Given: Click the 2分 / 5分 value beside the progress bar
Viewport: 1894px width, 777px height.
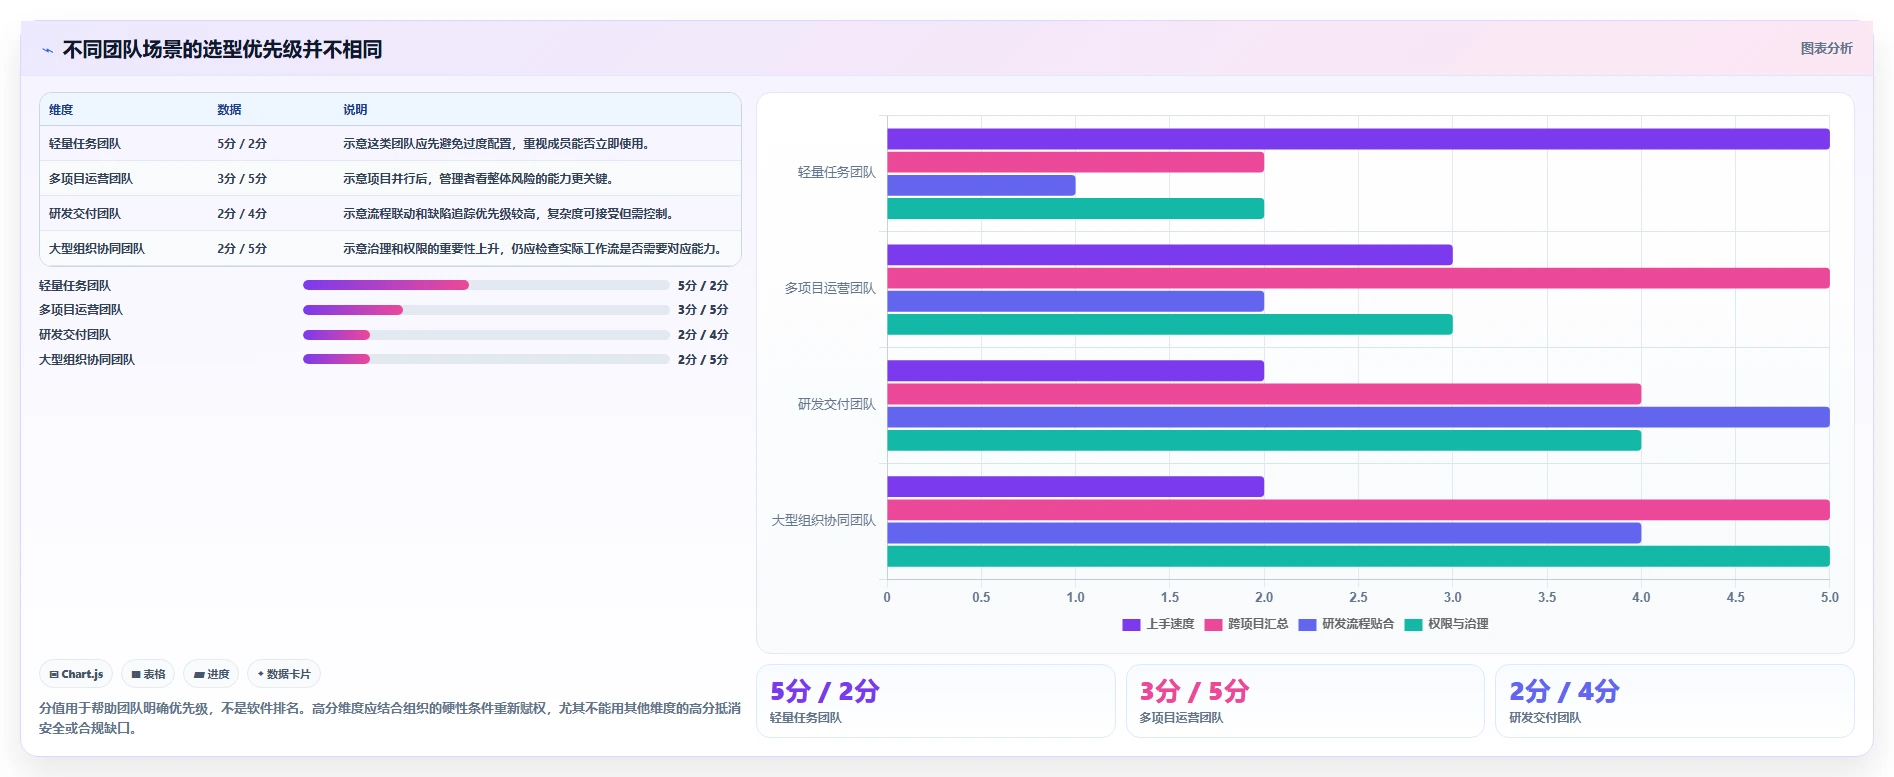Looking at the screenshot, I should tap(703, 360).
